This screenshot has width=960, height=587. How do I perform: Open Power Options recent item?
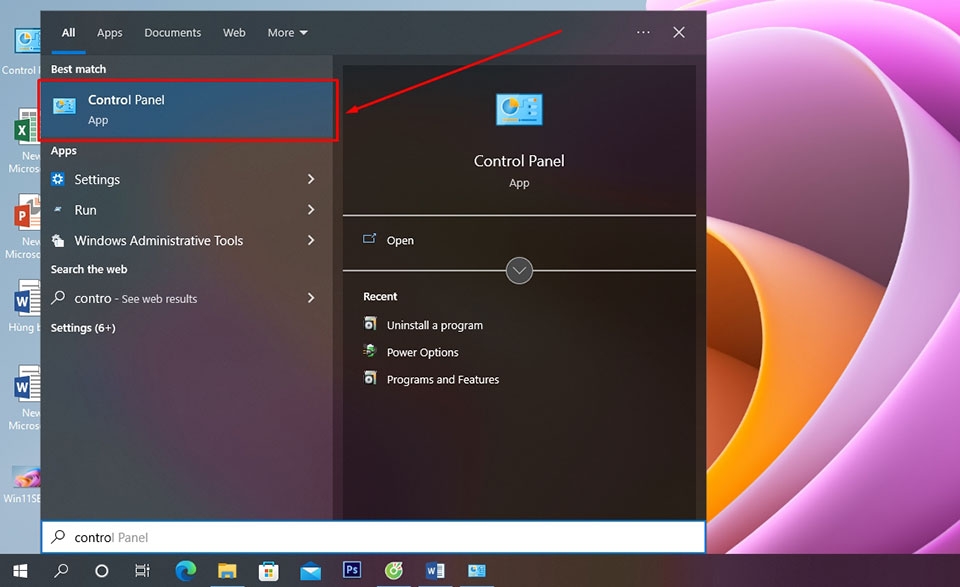tap(422, 352)
